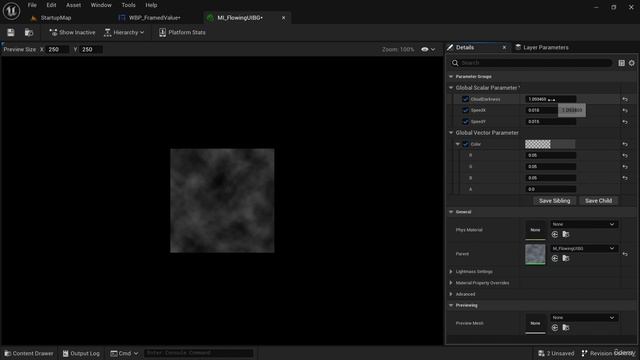
Task: Click the G channel value field
Action: [x=550, y=167]
